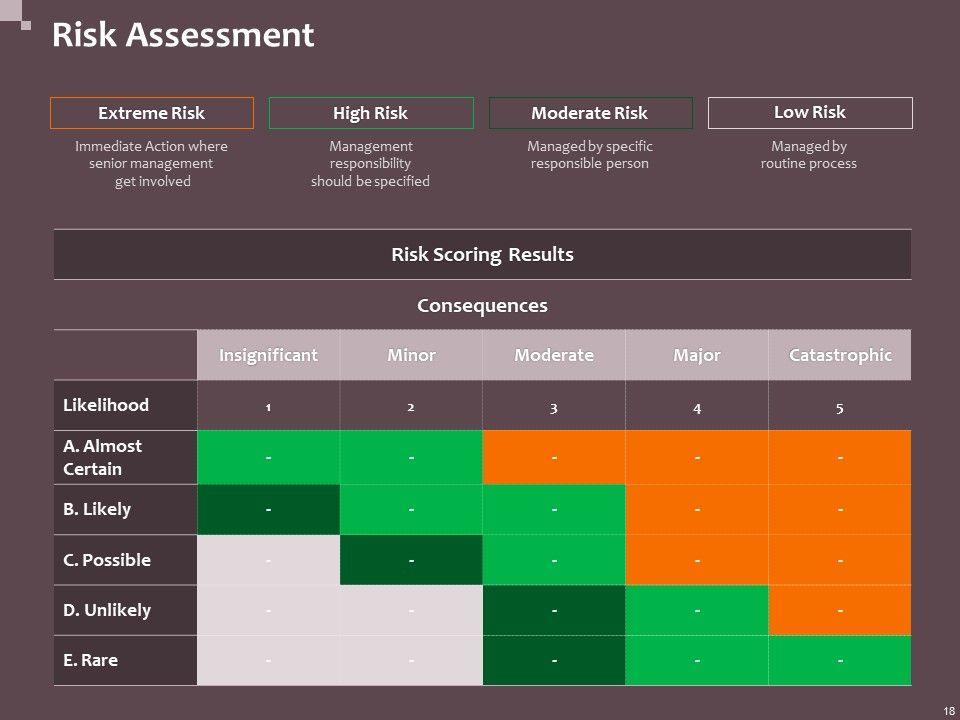Select the Low Risk legend box
The width and height of the screenshot is (960, 720).
[x=810, y=113]
